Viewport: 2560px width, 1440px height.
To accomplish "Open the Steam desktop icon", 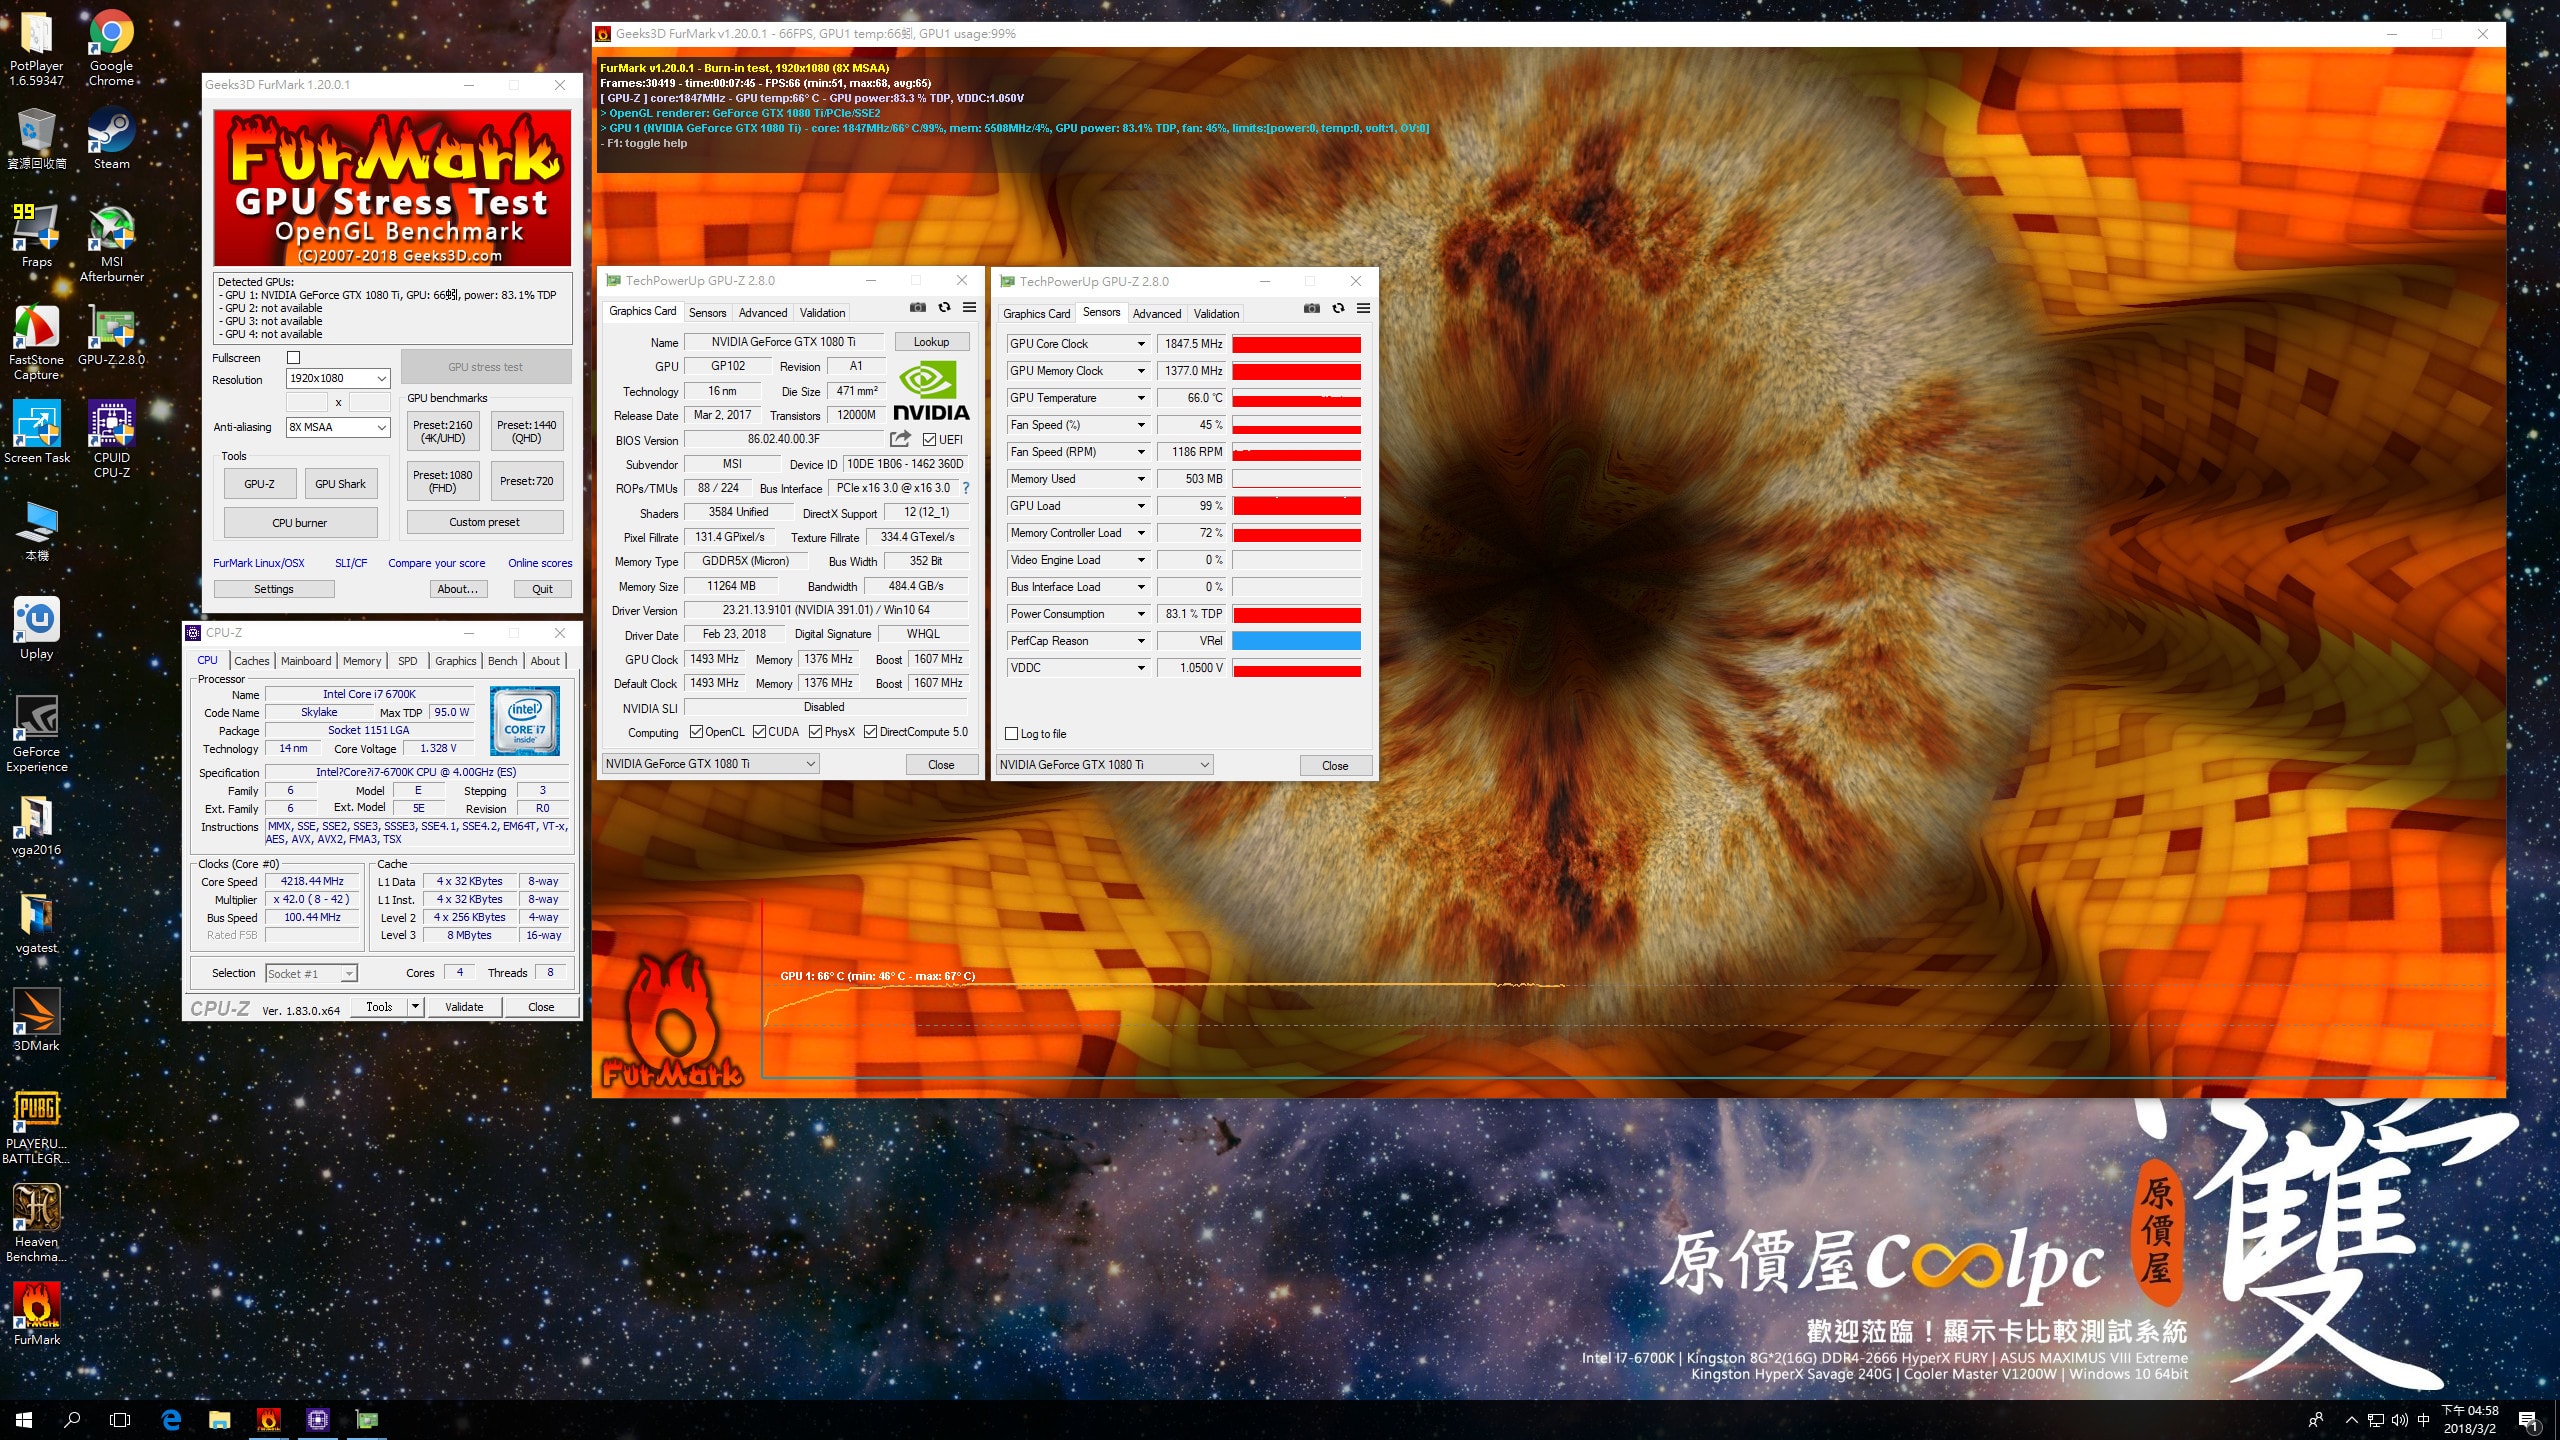I will [x=111, y=140].
